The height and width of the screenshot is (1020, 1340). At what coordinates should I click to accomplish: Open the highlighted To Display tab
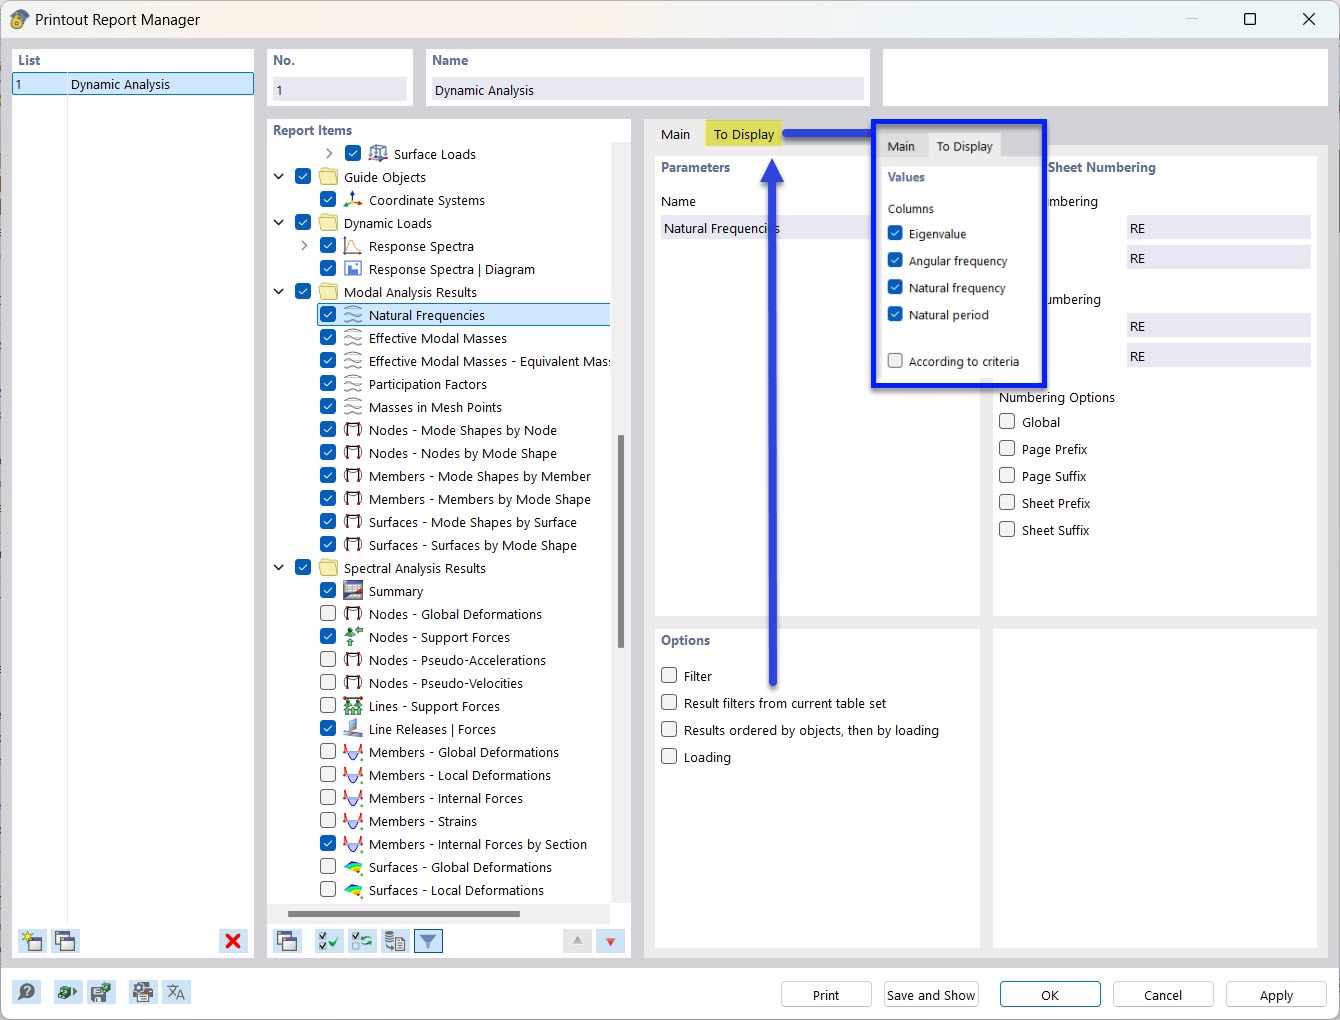click(744, 134)
